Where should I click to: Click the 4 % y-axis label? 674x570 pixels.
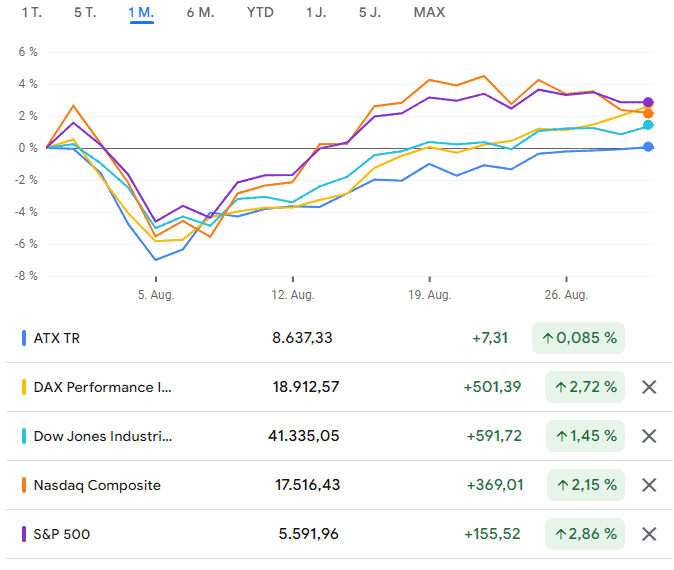28,84
